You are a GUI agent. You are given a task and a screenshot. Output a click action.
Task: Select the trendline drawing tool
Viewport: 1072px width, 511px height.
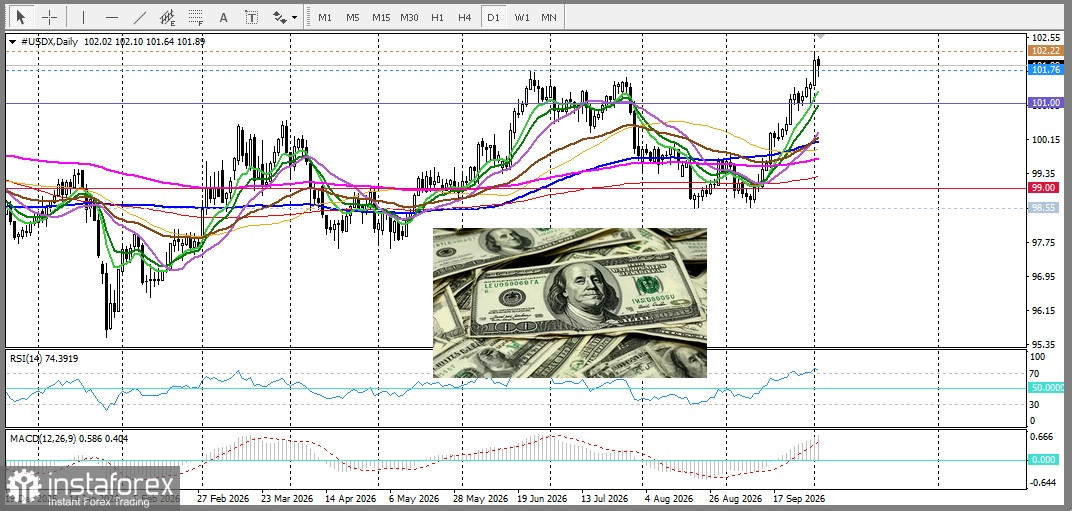[139, 17]
